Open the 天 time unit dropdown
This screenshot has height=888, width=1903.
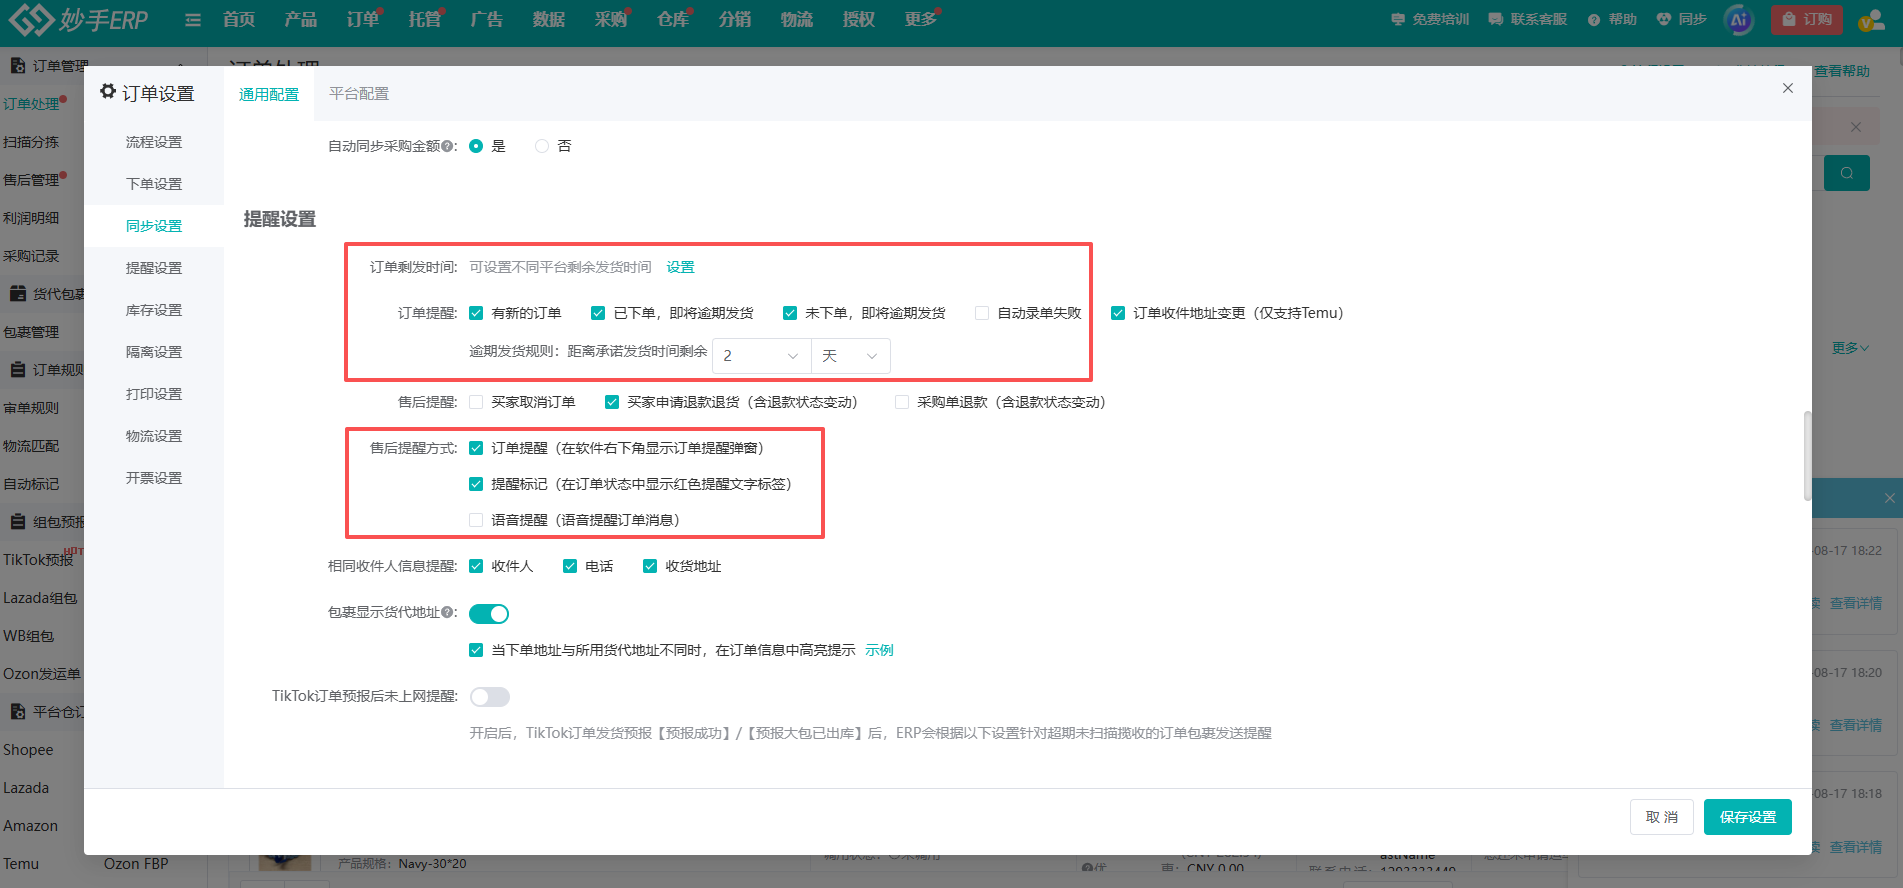tap(850, 355)
